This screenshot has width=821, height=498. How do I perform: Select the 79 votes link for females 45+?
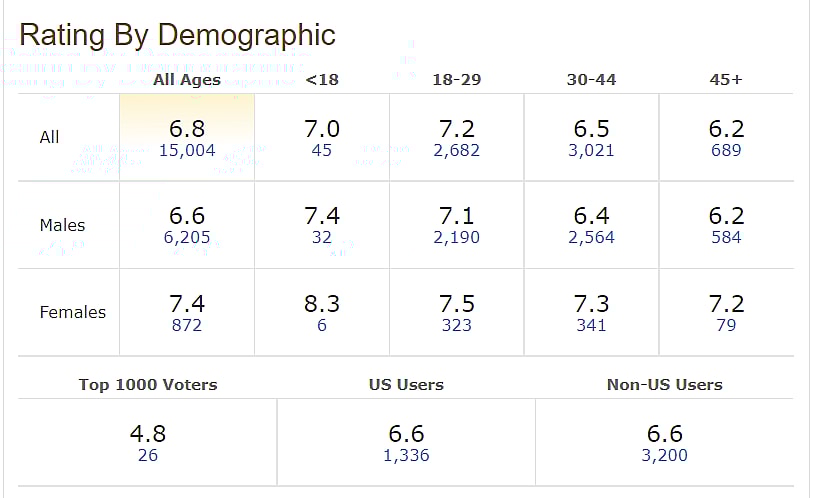(726, 325)
